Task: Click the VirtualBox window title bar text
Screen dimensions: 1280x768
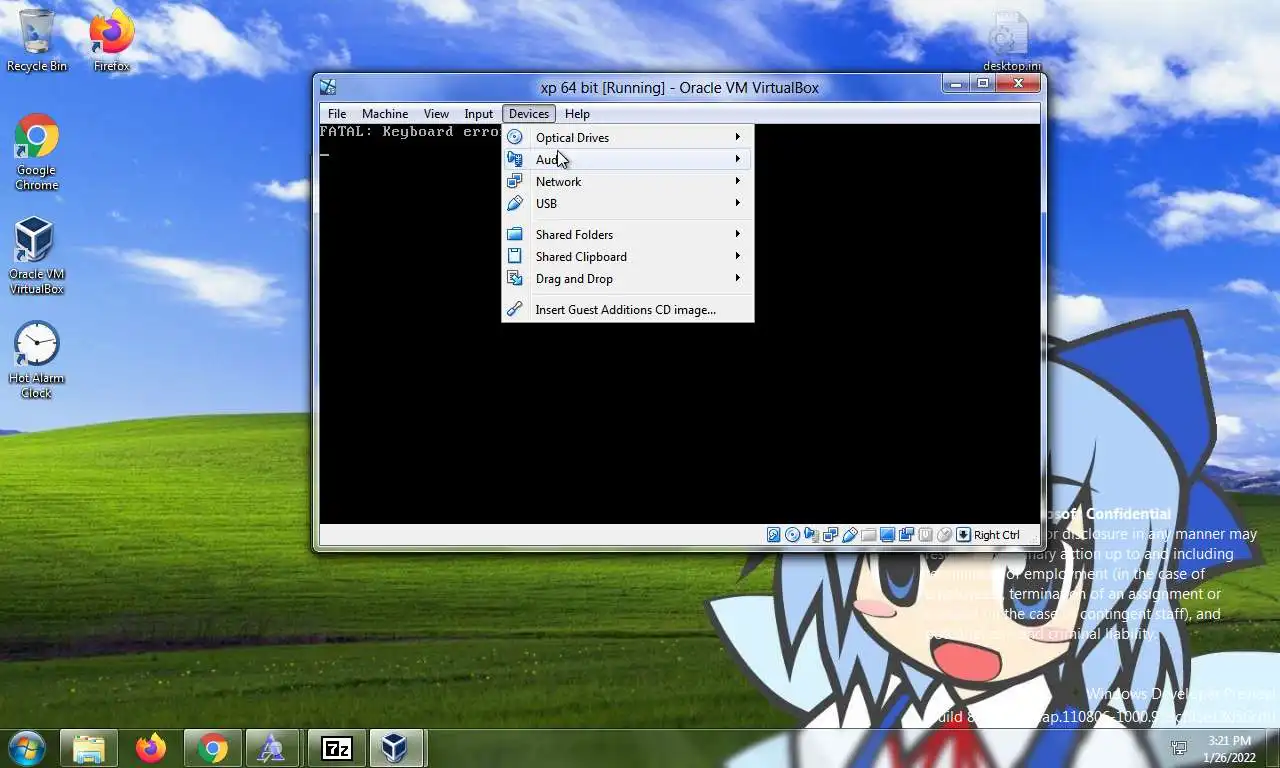Action: click(680, 88)
